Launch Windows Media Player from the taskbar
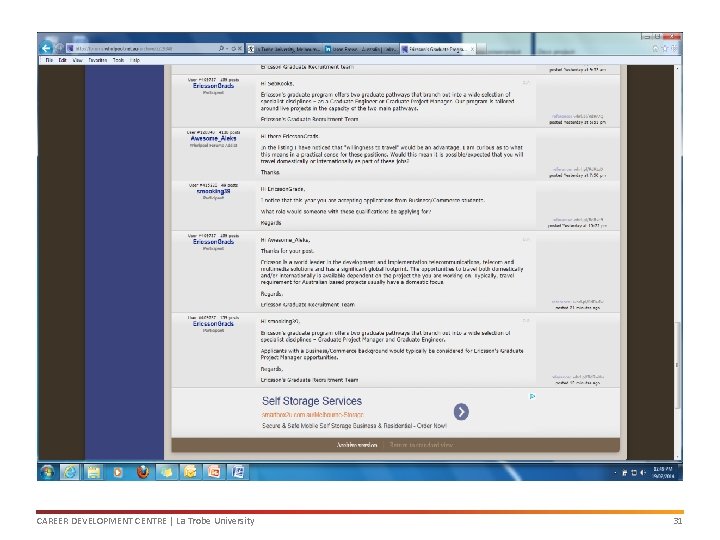The image size is (720, 540). coord(118,472)
